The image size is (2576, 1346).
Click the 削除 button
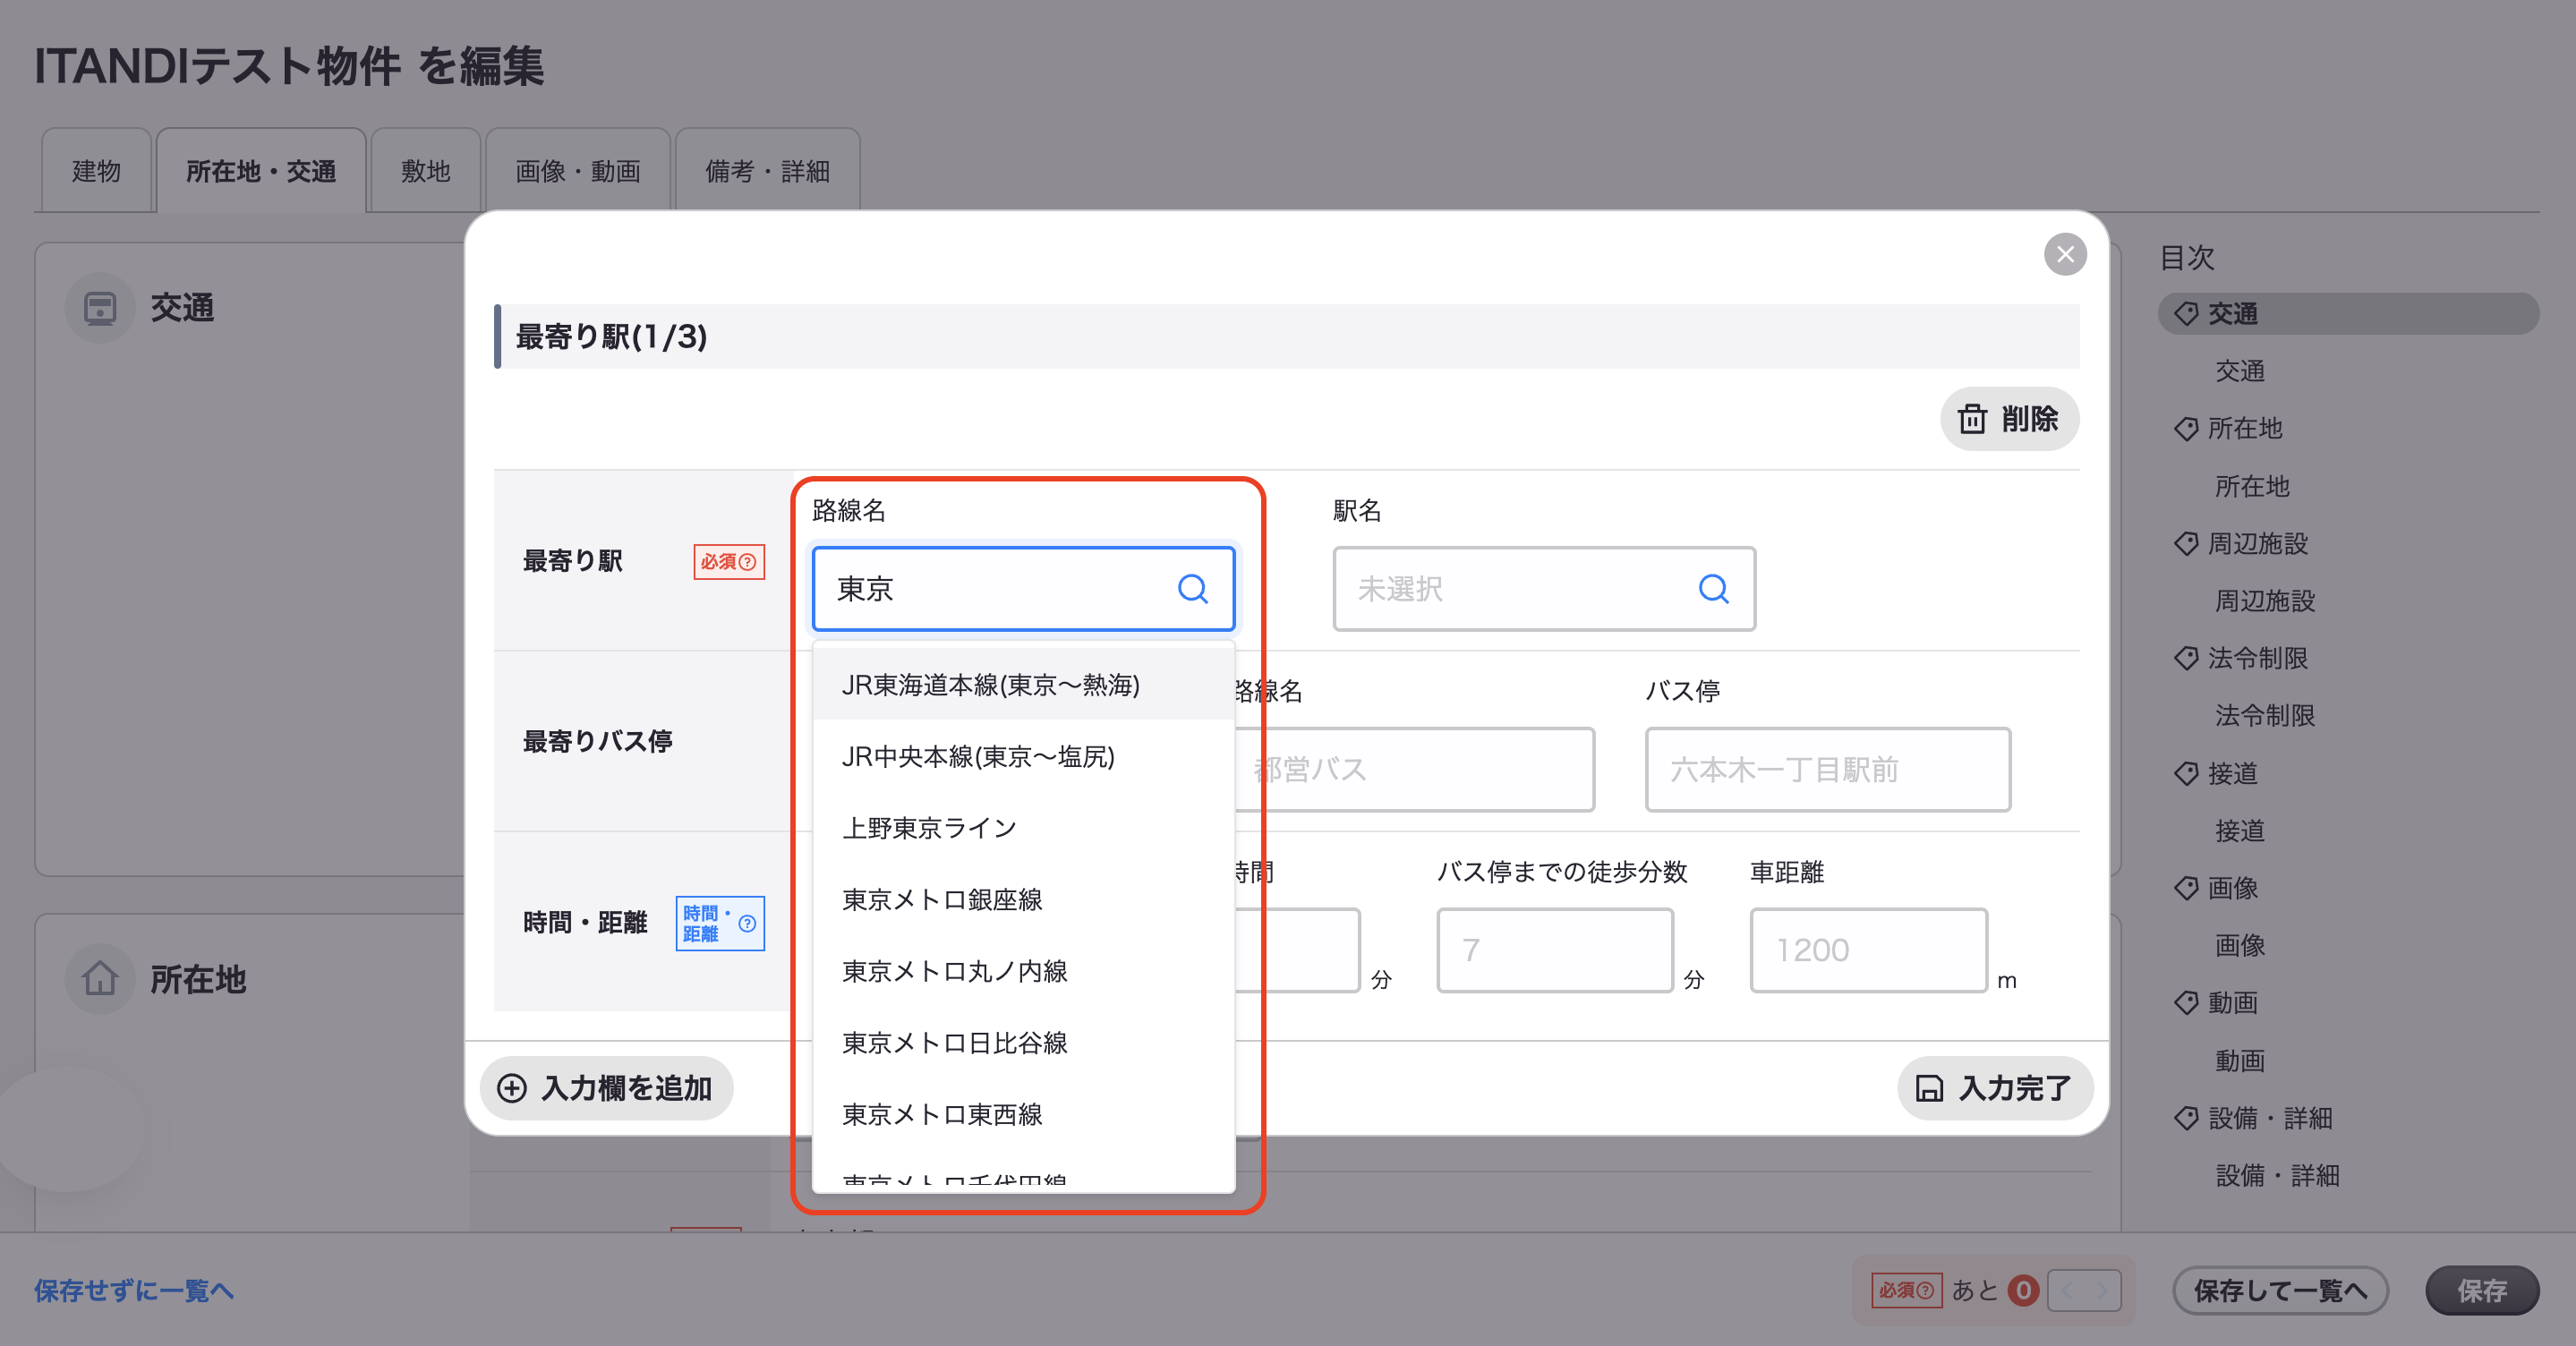tap(2010, 419)
